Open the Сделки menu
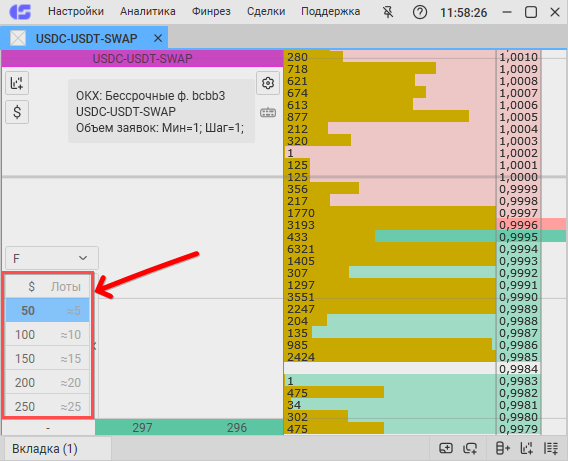This screenshot has height=461, width=568. [x=266, y=11]
